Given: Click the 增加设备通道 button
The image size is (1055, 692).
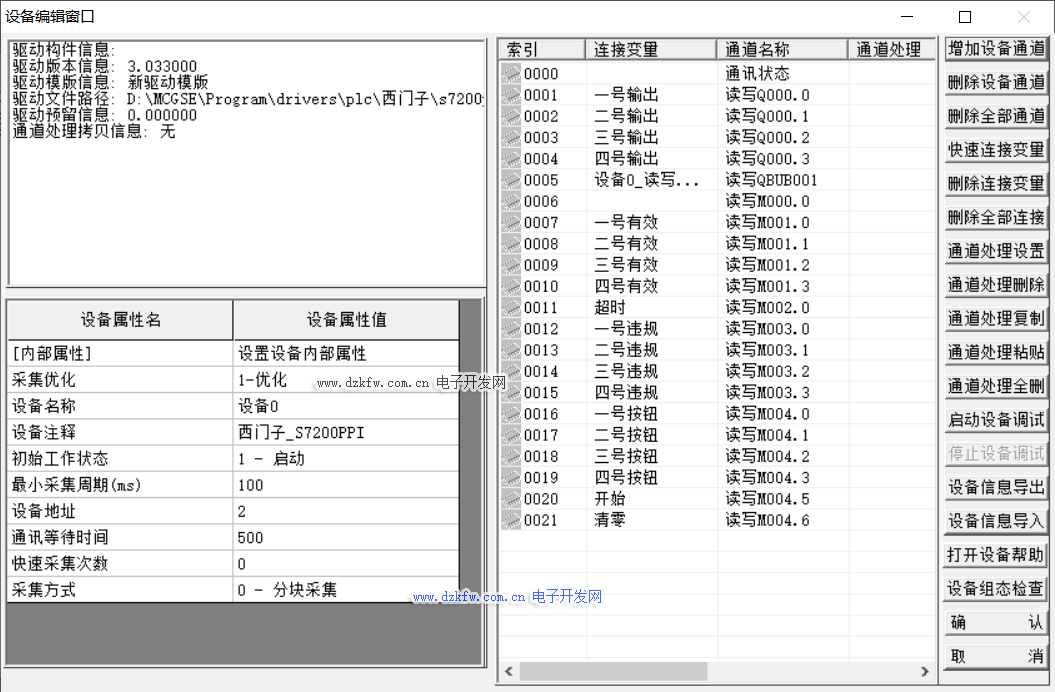Looking at the screenshot, I should click(x=995, y=49).
